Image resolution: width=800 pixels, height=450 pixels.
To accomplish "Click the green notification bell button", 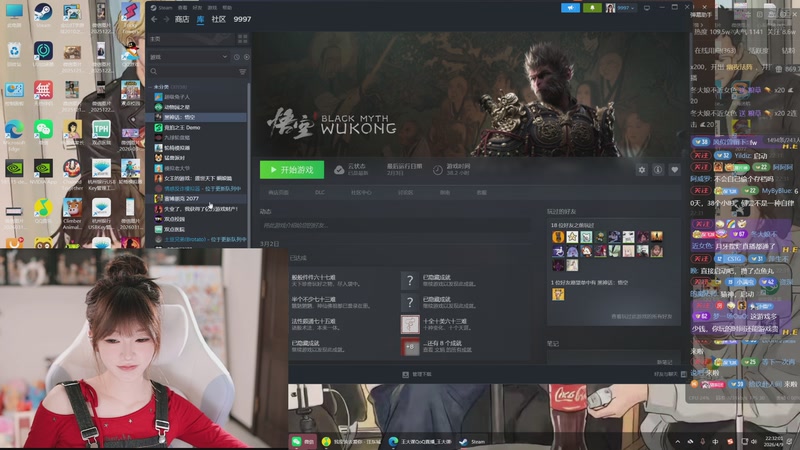I will (x=592, y=8).
